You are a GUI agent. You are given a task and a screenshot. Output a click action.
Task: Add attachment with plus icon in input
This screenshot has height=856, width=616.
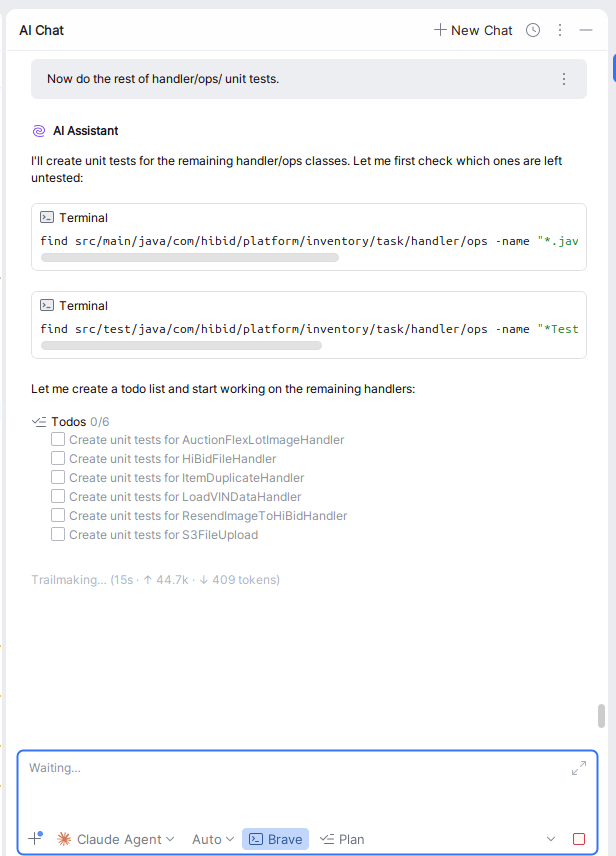(x=35, y=839)
